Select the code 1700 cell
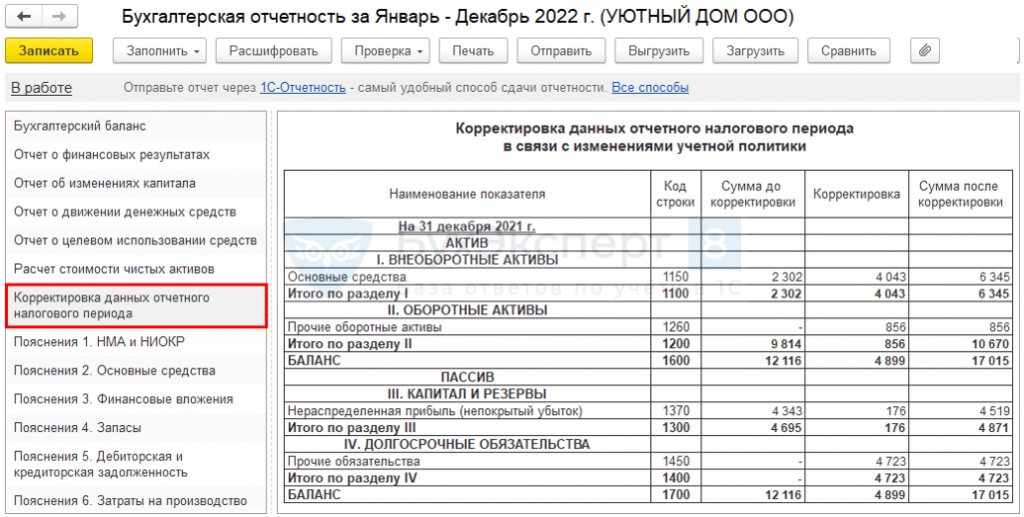The width and height of the screenshot is (1024, 517). pos(675,495)
